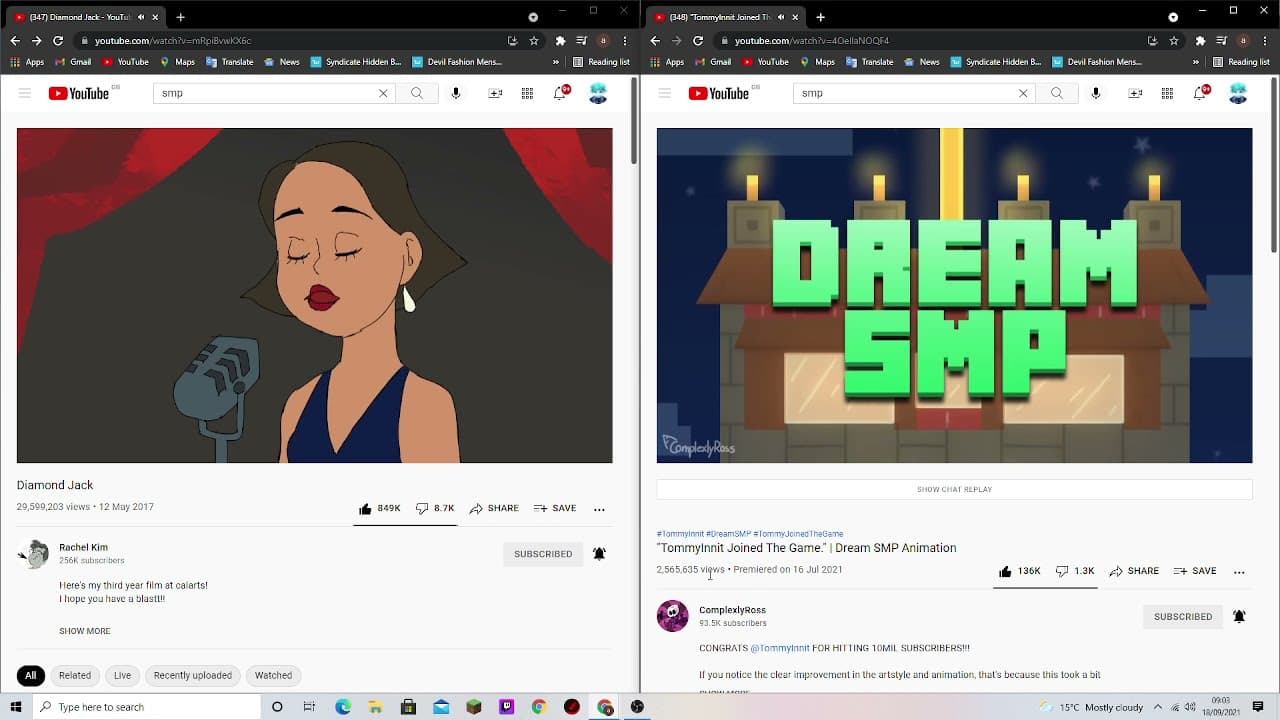Reload page in the left browser window
Screen dimensions: 1280x720
[58, 41]
